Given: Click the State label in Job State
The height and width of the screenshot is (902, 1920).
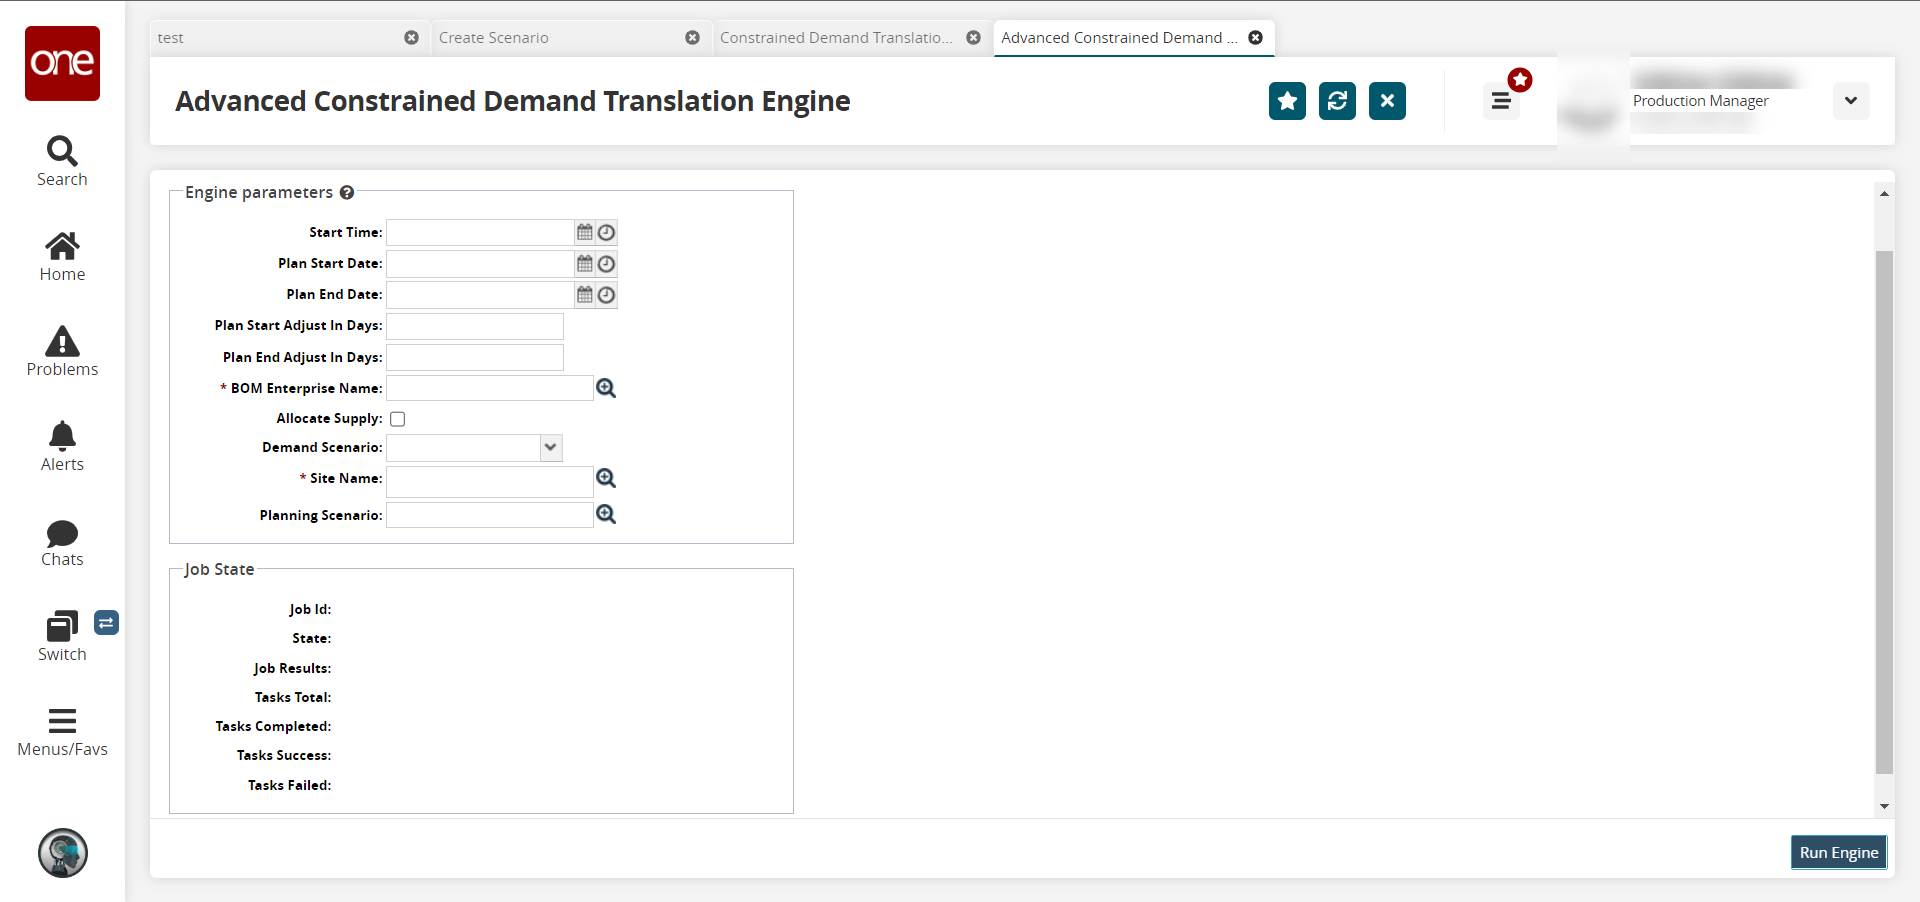Looking at the screenshot, I should pos(312,639).
